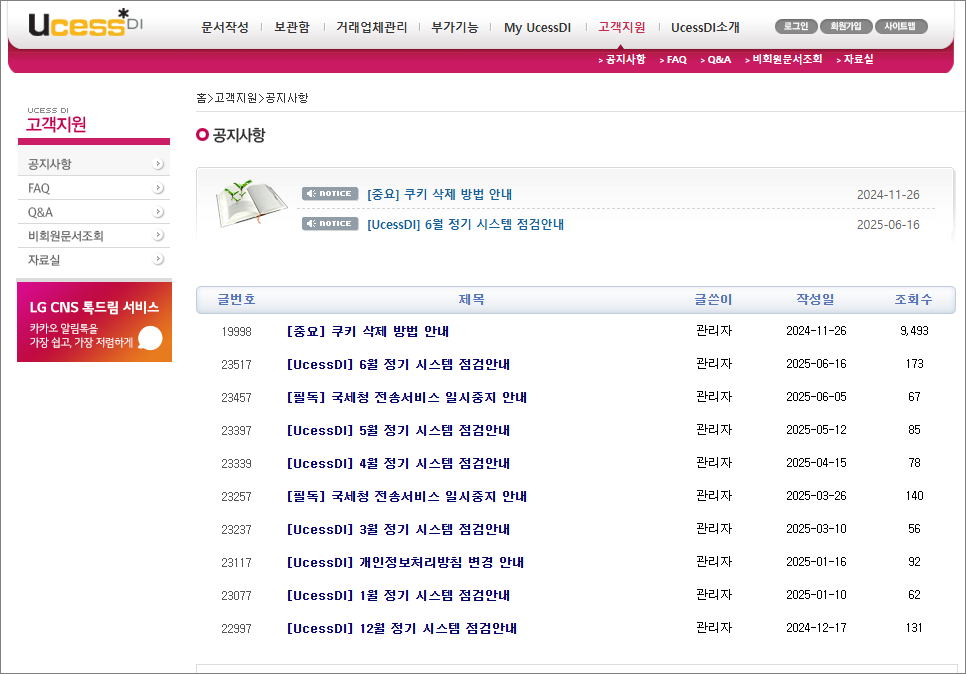The height and width of the screenshot is (674, 966).
Task: Open FAQ in the left sidebar
Action: point(94,188)
